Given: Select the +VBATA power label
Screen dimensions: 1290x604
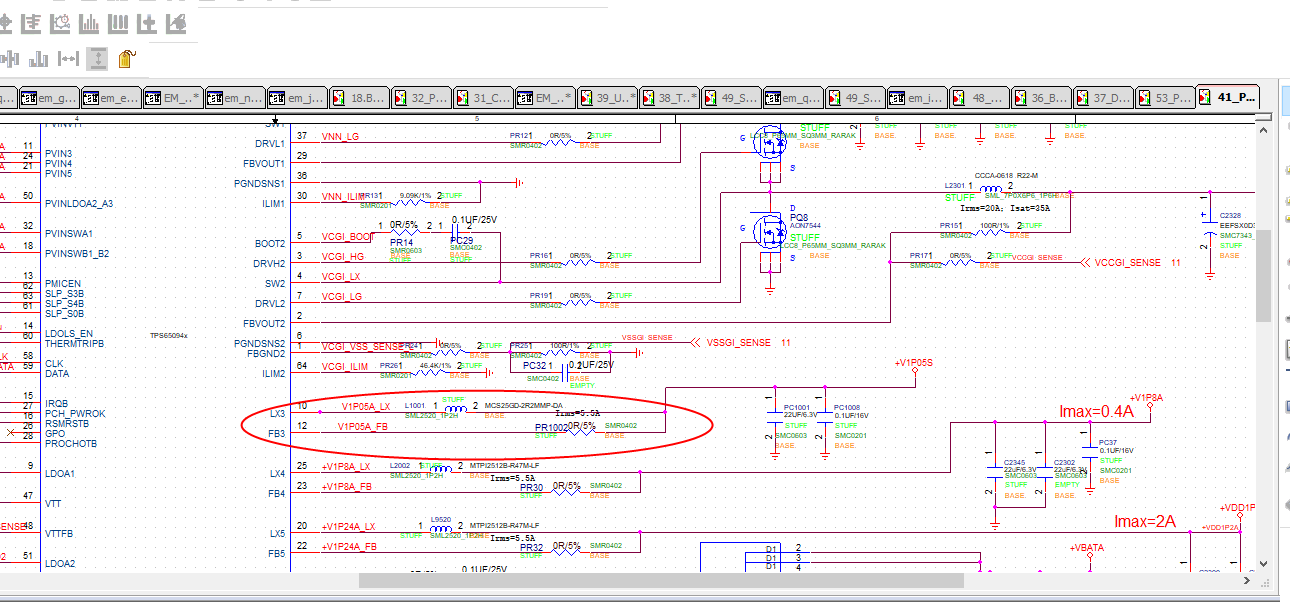Looking at the screenshot, I should coord(1087,548).
